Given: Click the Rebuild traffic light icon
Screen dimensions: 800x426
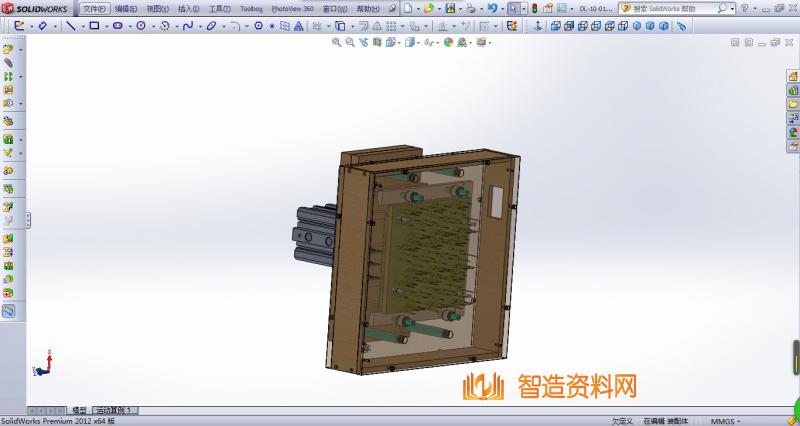Looking at the screenshot, I should (x=533, y=8).
